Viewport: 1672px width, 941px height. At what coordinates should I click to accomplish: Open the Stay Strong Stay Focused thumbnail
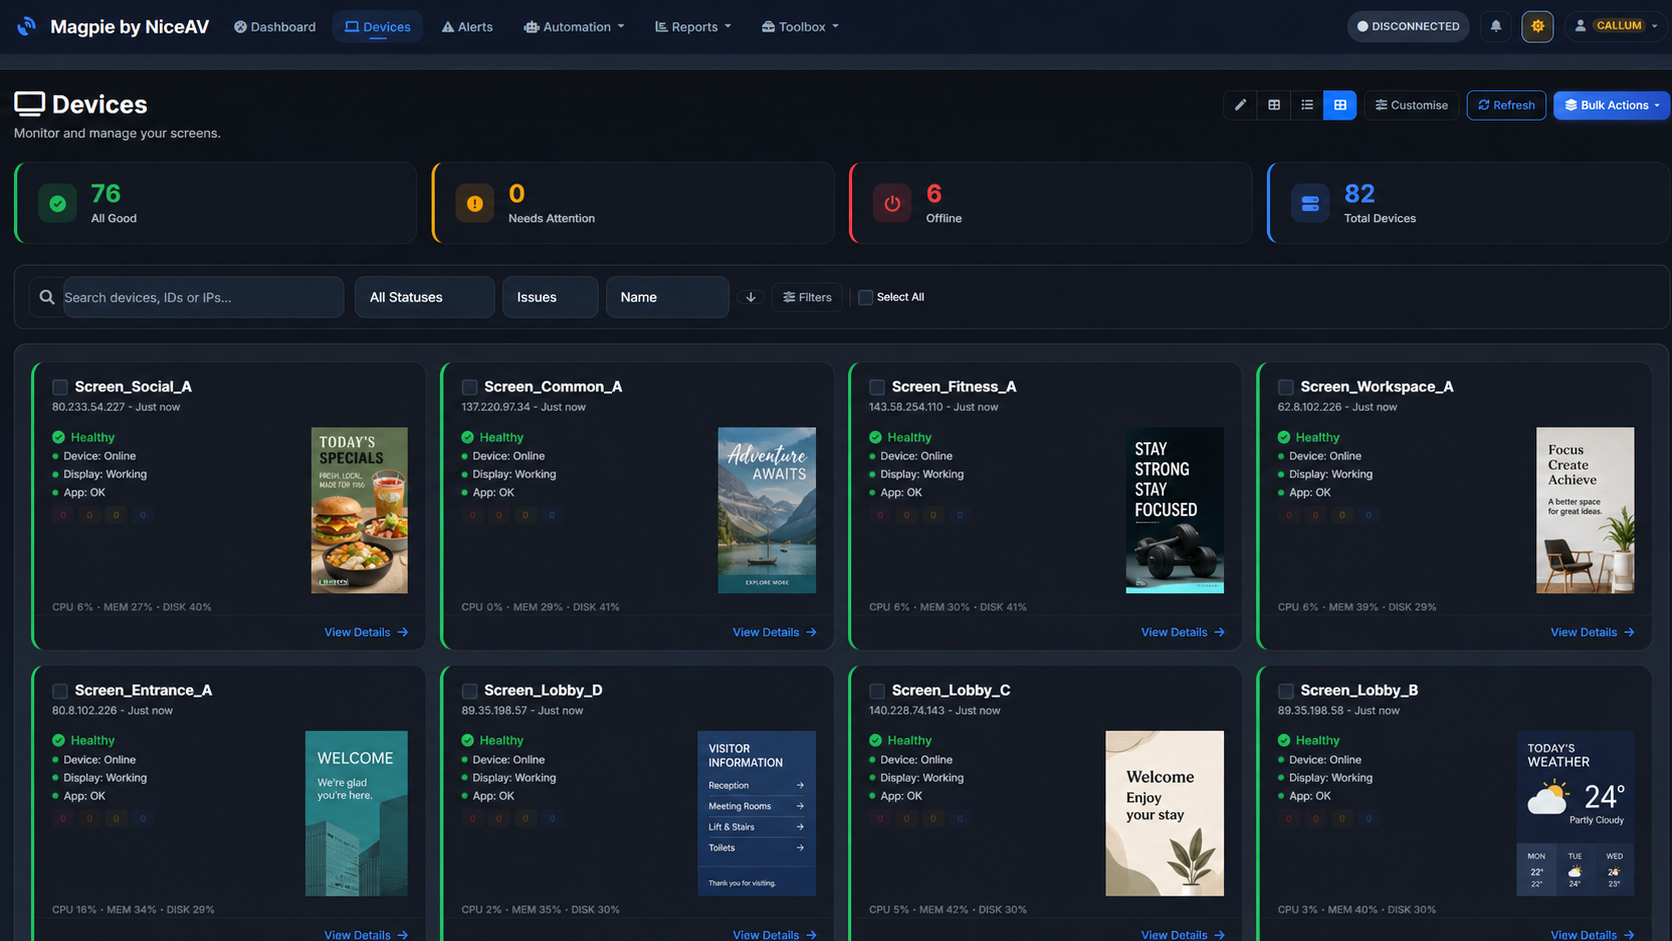click(x=1175, y=510)
